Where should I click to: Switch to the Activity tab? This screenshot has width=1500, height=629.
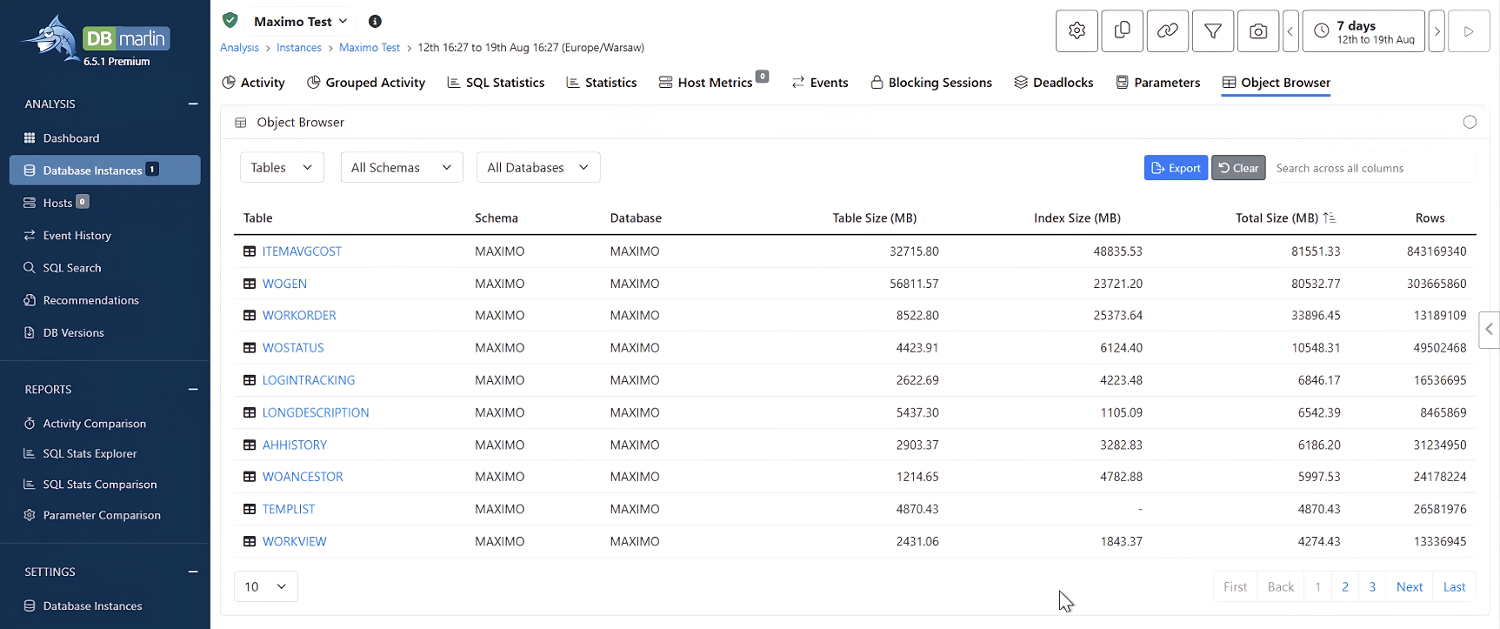click(x=253, y=83)
